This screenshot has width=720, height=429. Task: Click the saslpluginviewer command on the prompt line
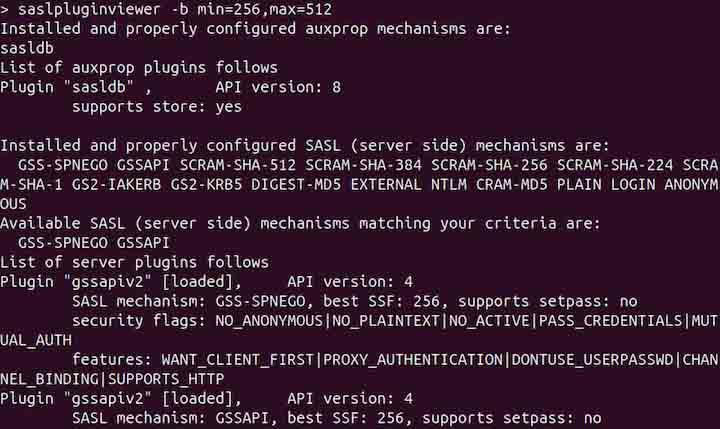[x=88, y=10]
